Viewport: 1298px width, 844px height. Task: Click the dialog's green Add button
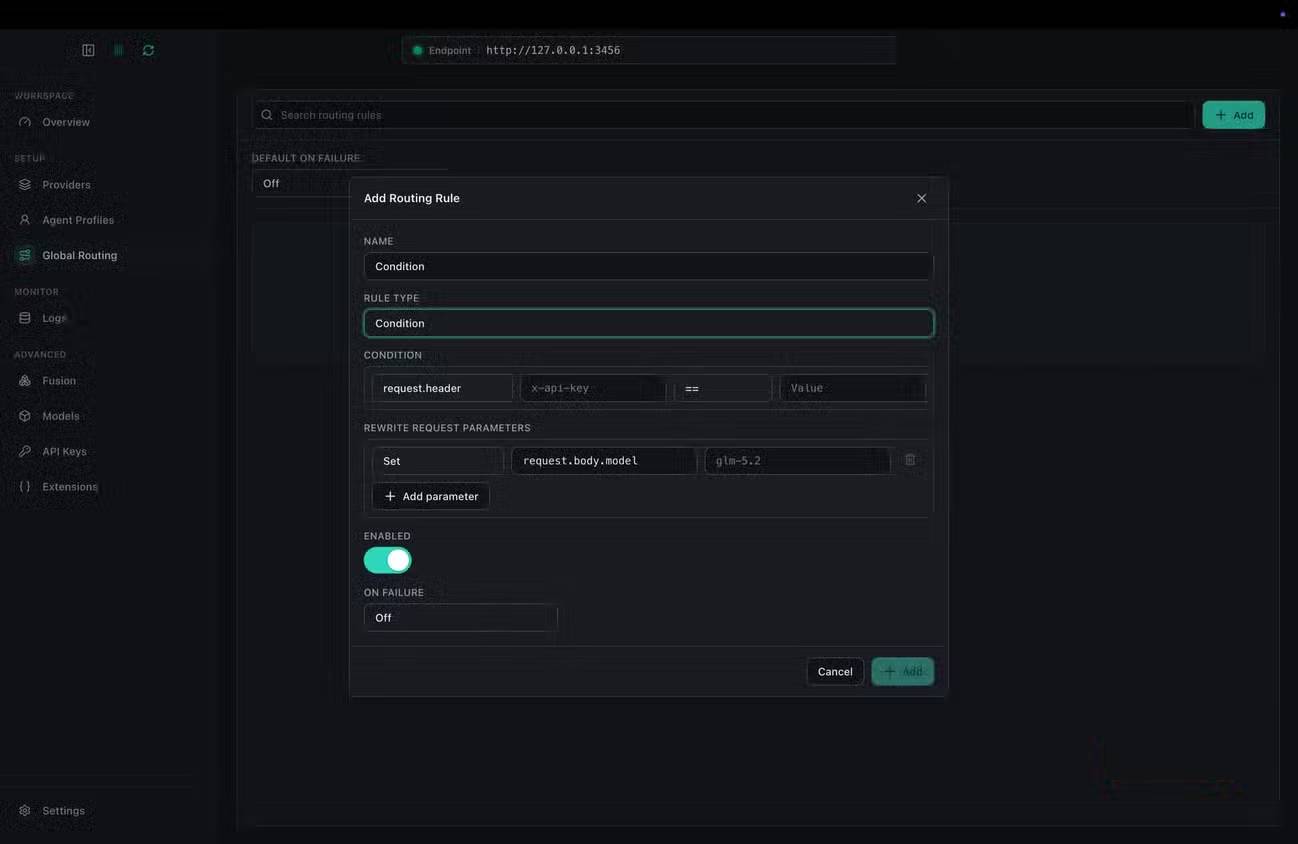coord(903,672)
